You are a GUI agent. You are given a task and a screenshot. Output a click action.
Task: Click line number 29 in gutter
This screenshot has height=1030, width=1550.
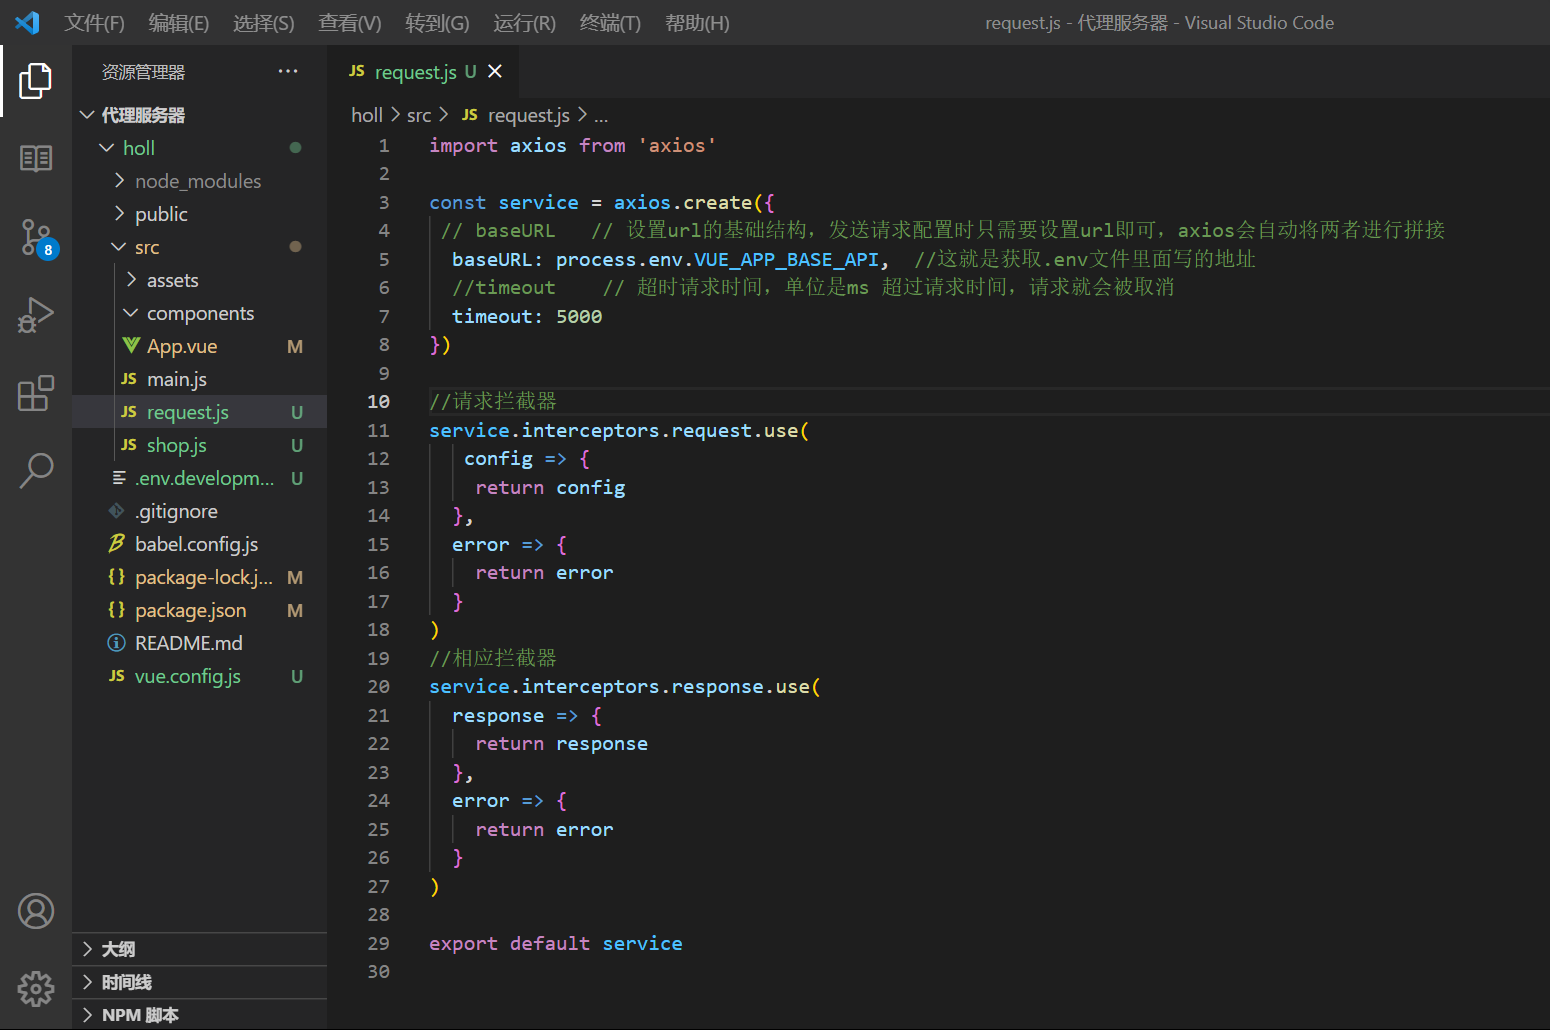pyautogui.click(x=378, y=943)
